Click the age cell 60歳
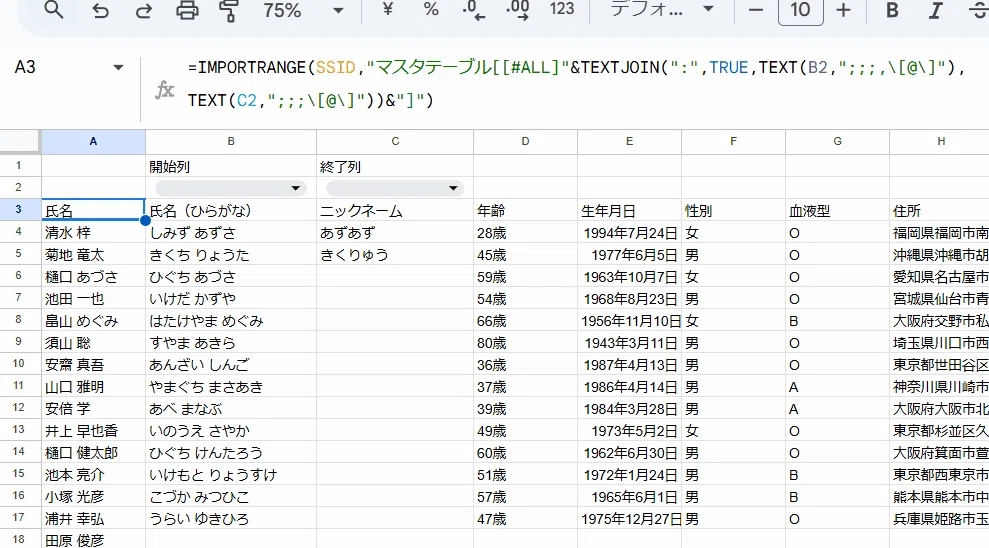The height and width of the screenshot is (548, 989). pyautogui.click(x=525, y=453)
